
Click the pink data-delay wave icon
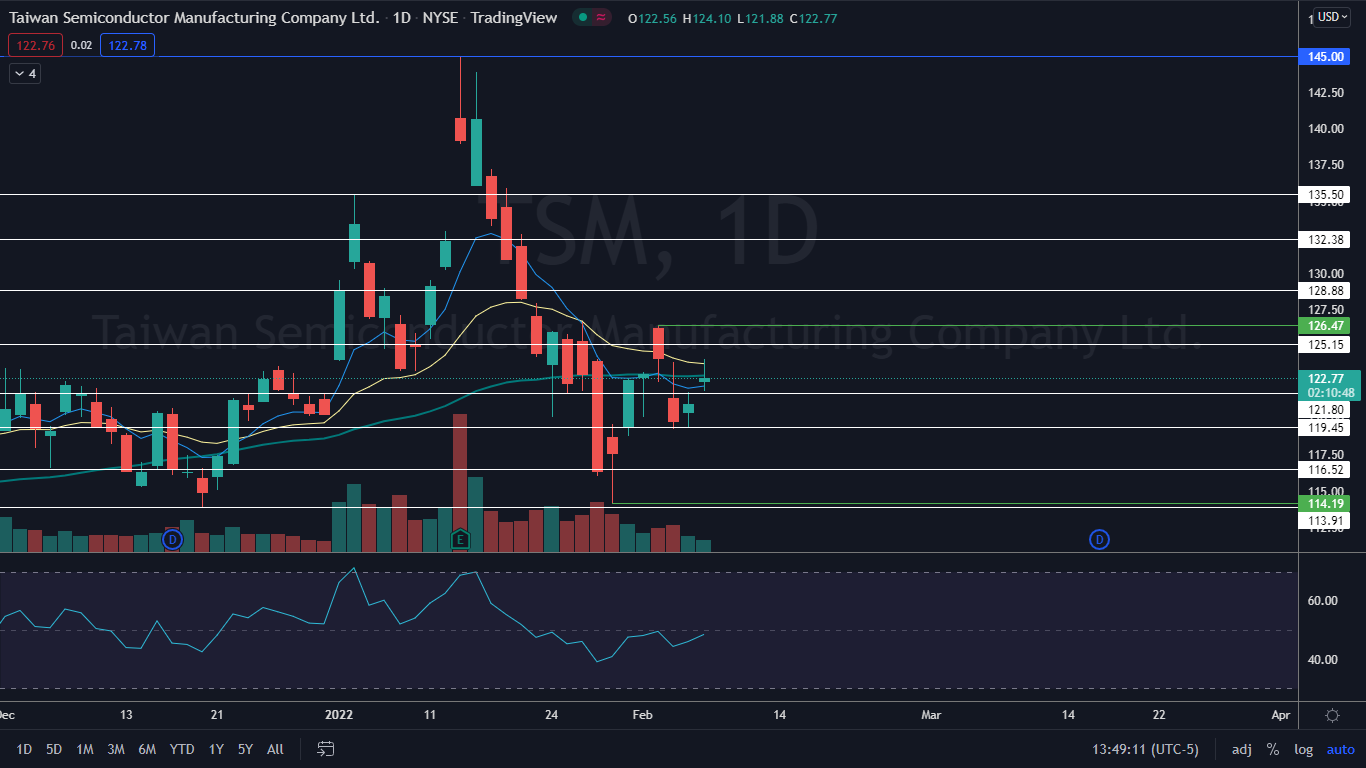601,18
